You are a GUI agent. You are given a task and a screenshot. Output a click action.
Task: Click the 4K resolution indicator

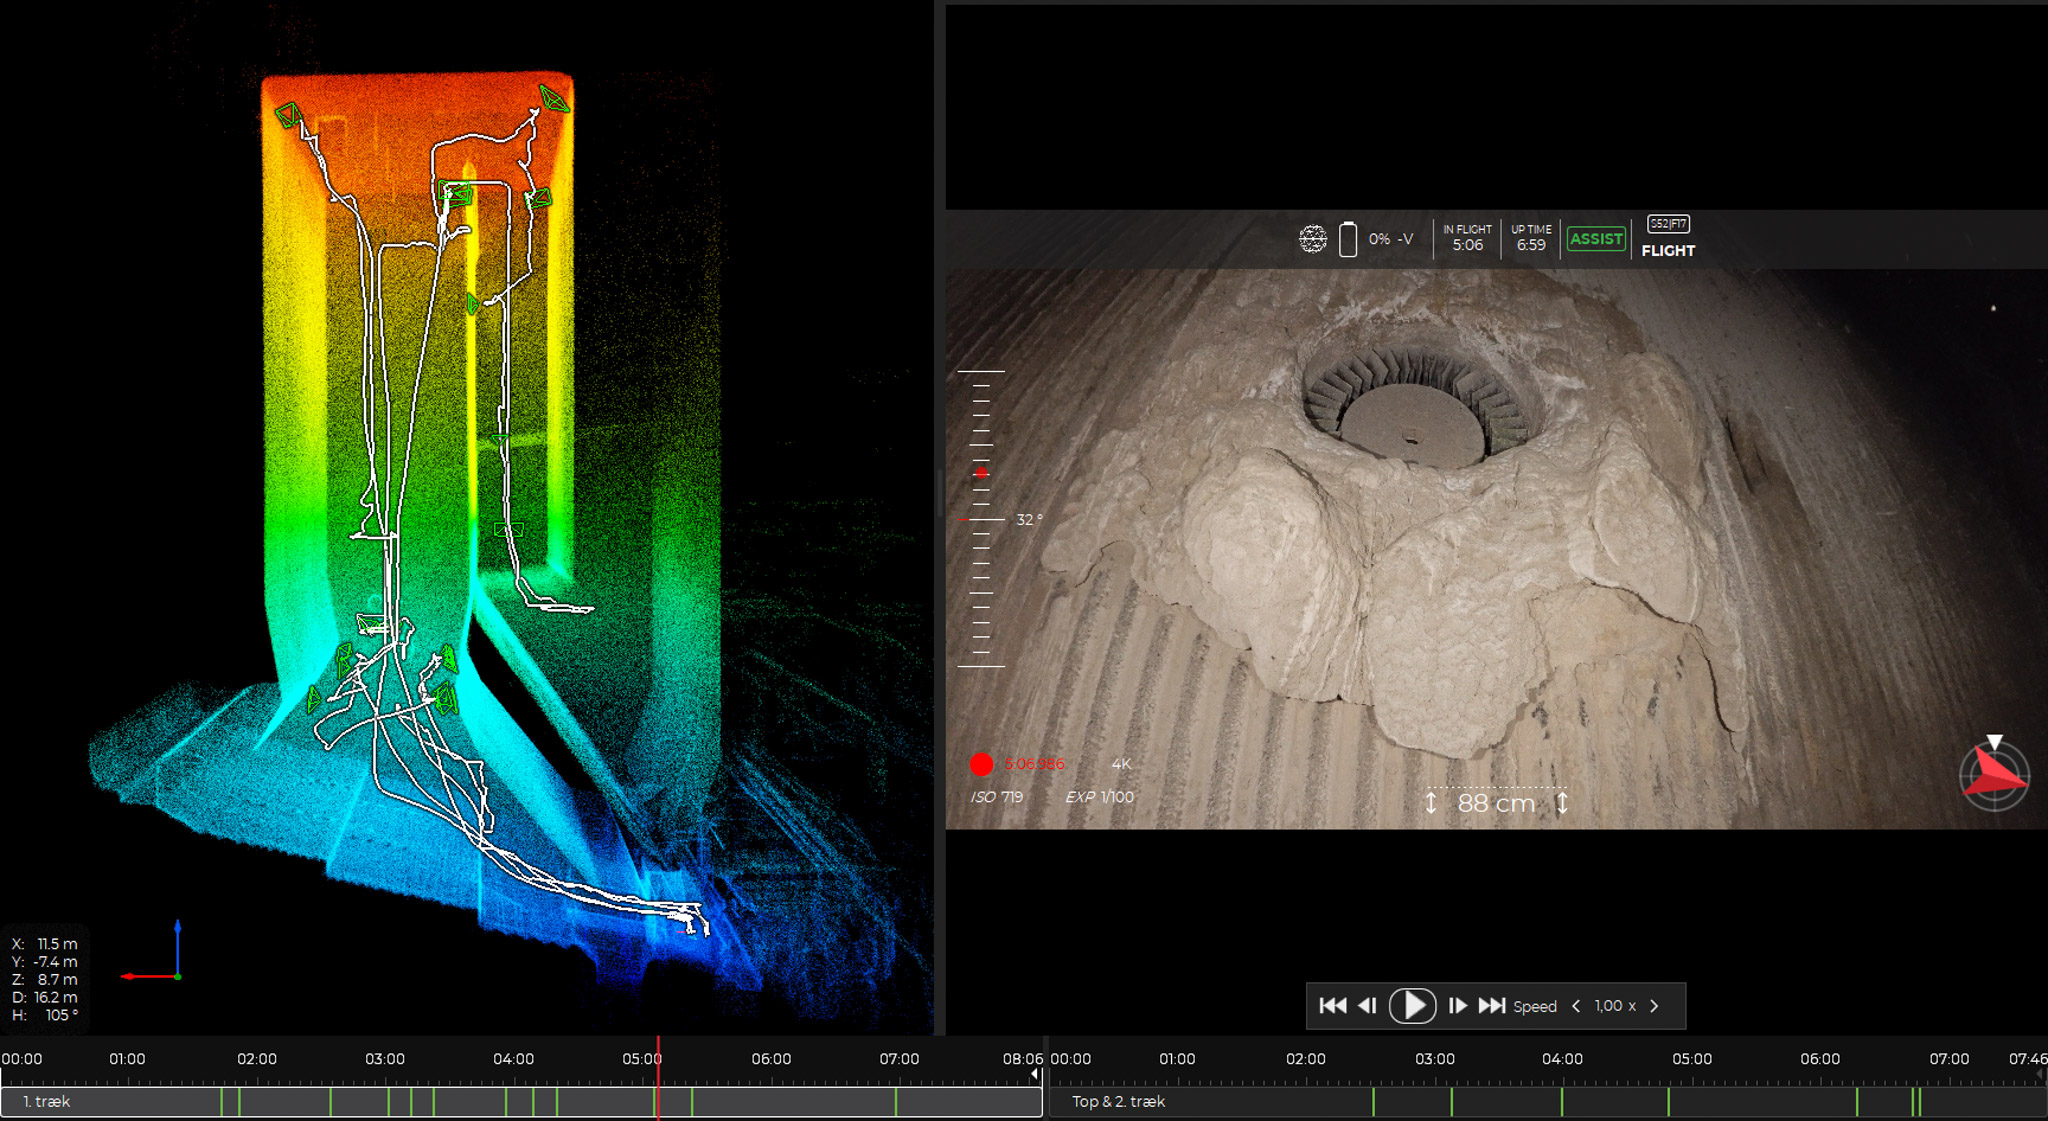click(1122, 763)
